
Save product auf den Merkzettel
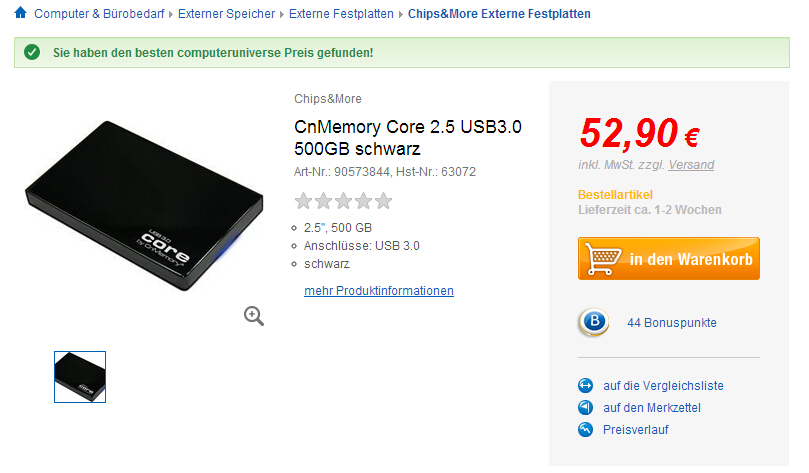pos(651,407)
